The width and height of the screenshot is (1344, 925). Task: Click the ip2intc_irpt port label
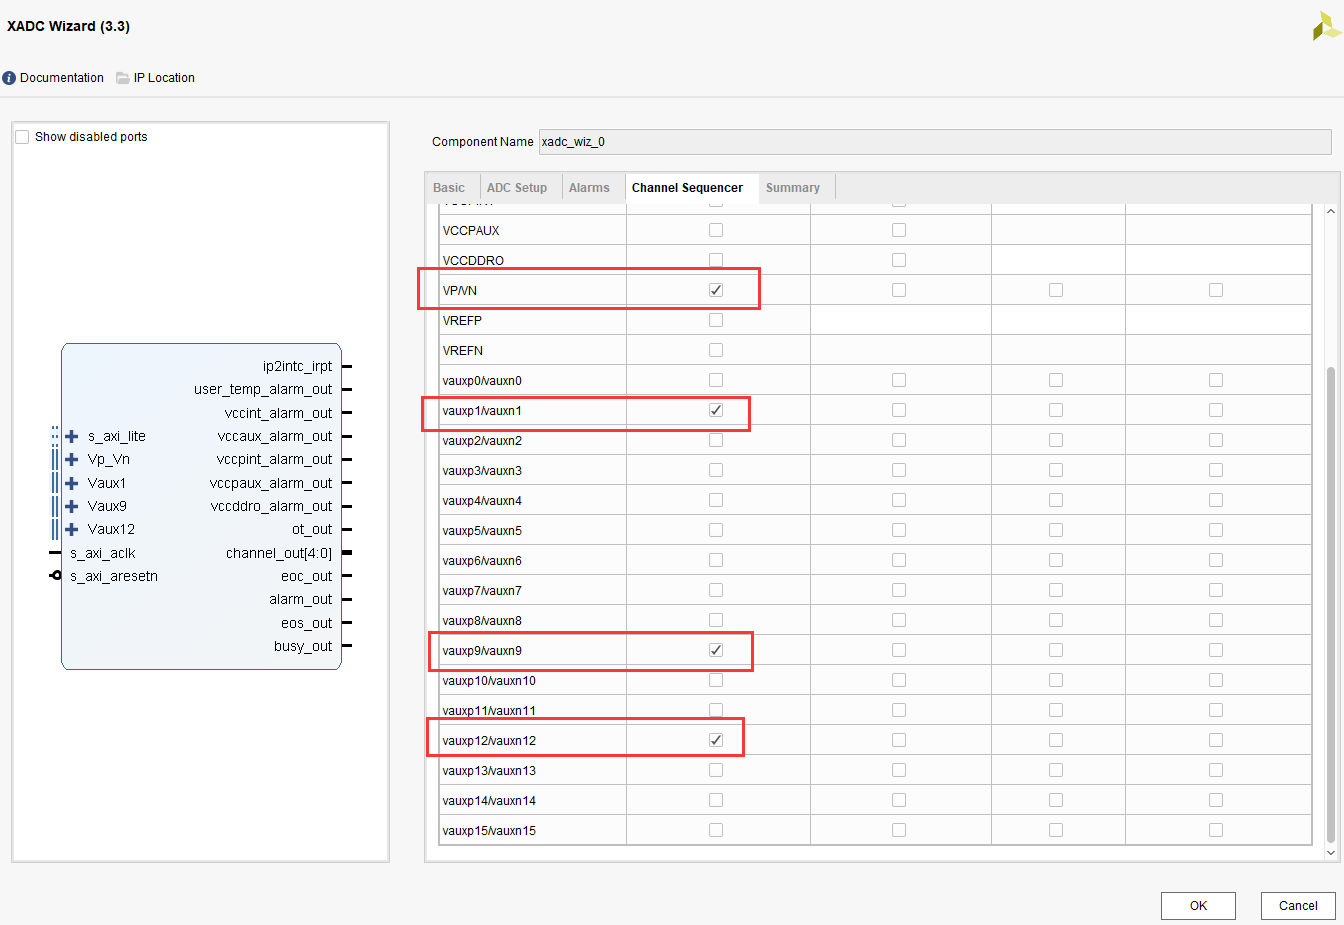click(297, 367)
